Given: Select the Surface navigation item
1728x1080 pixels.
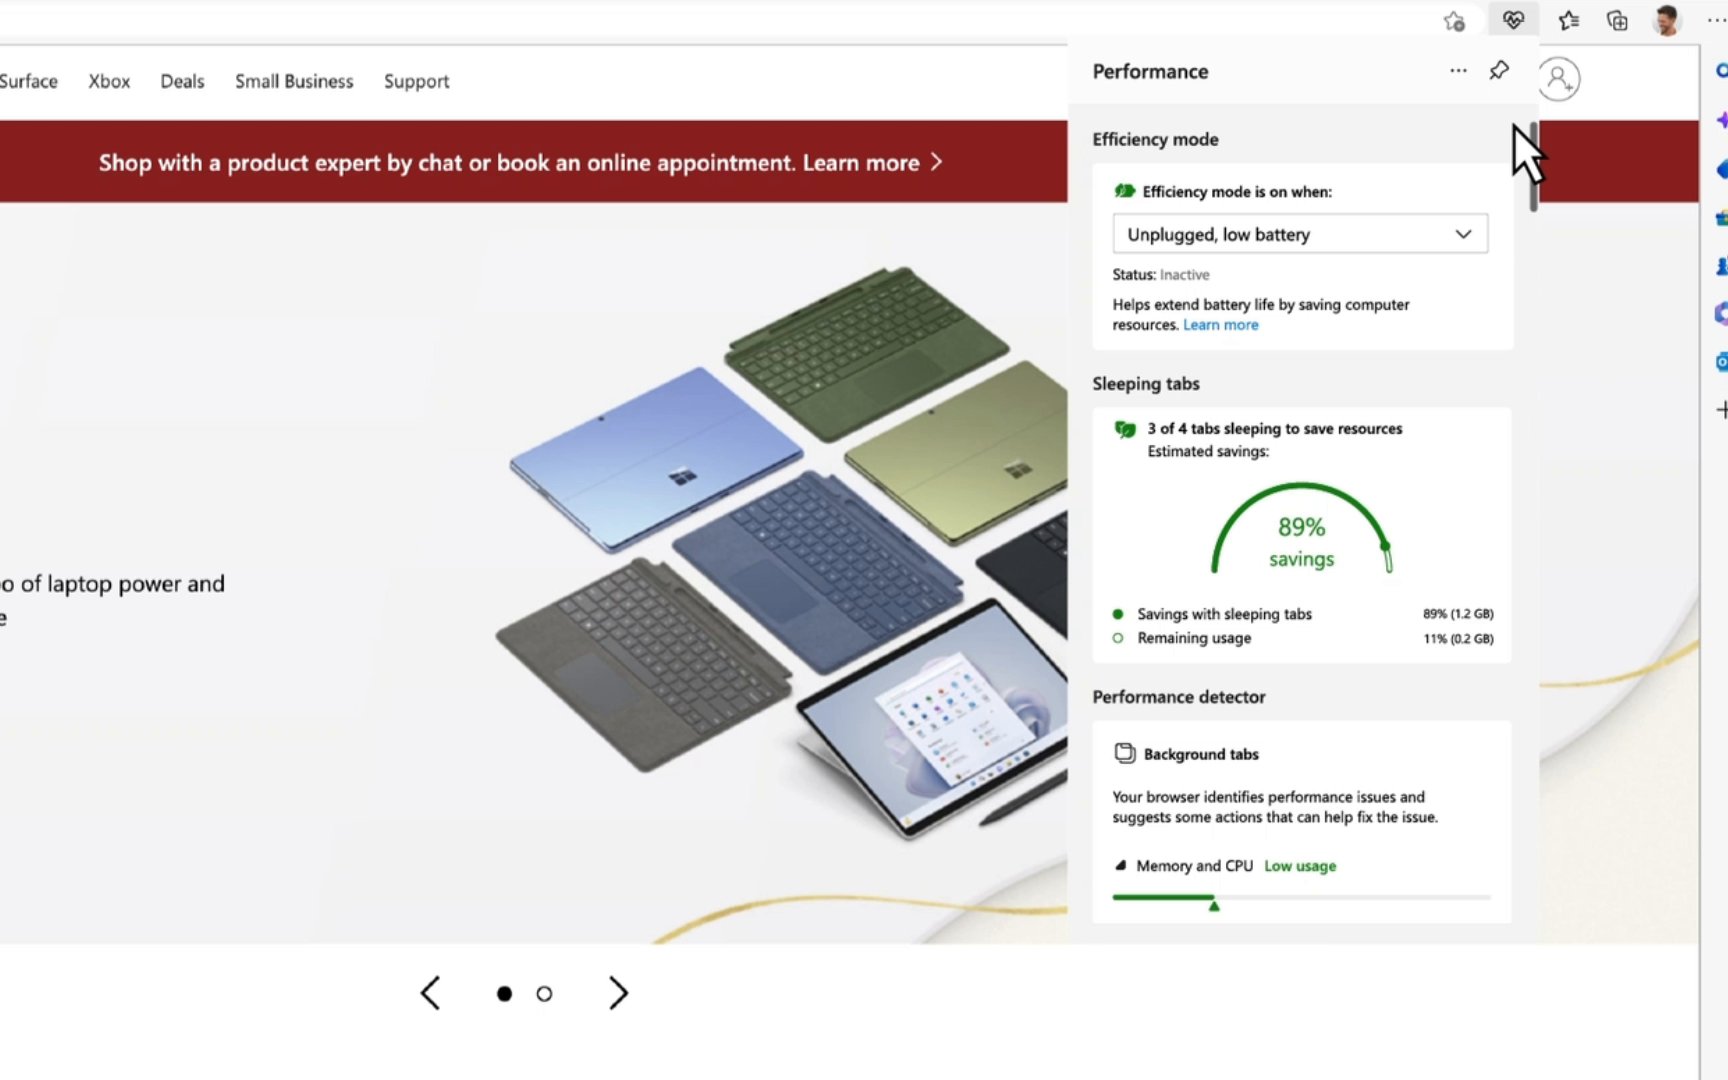Looking at the screenshot, I should tap(28, 81).
